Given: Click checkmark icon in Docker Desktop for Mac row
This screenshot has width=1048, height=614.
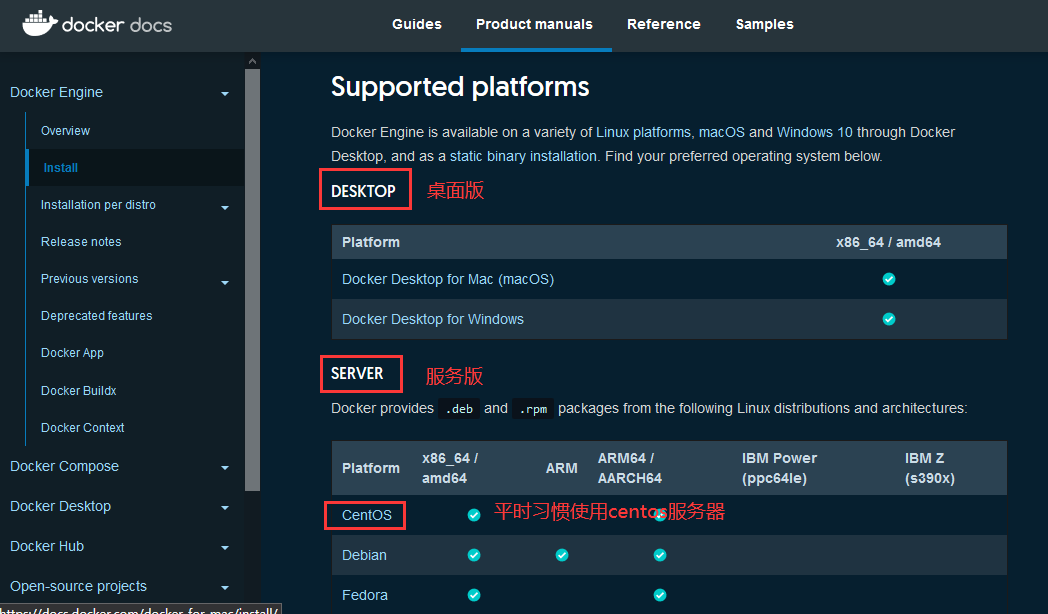Looking at the screenshot, I should [889, 279].
